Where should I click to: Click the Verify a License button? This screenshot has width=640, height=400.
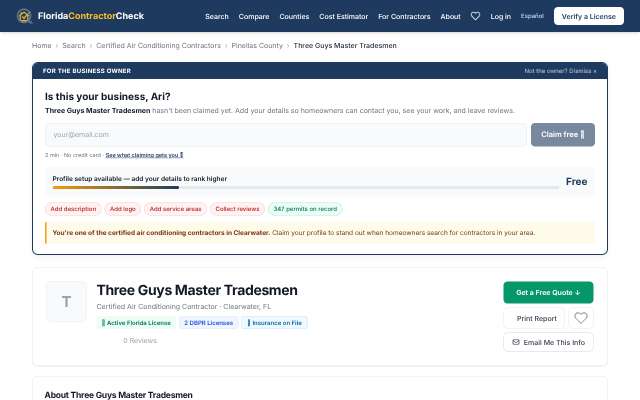pos(589,16)
